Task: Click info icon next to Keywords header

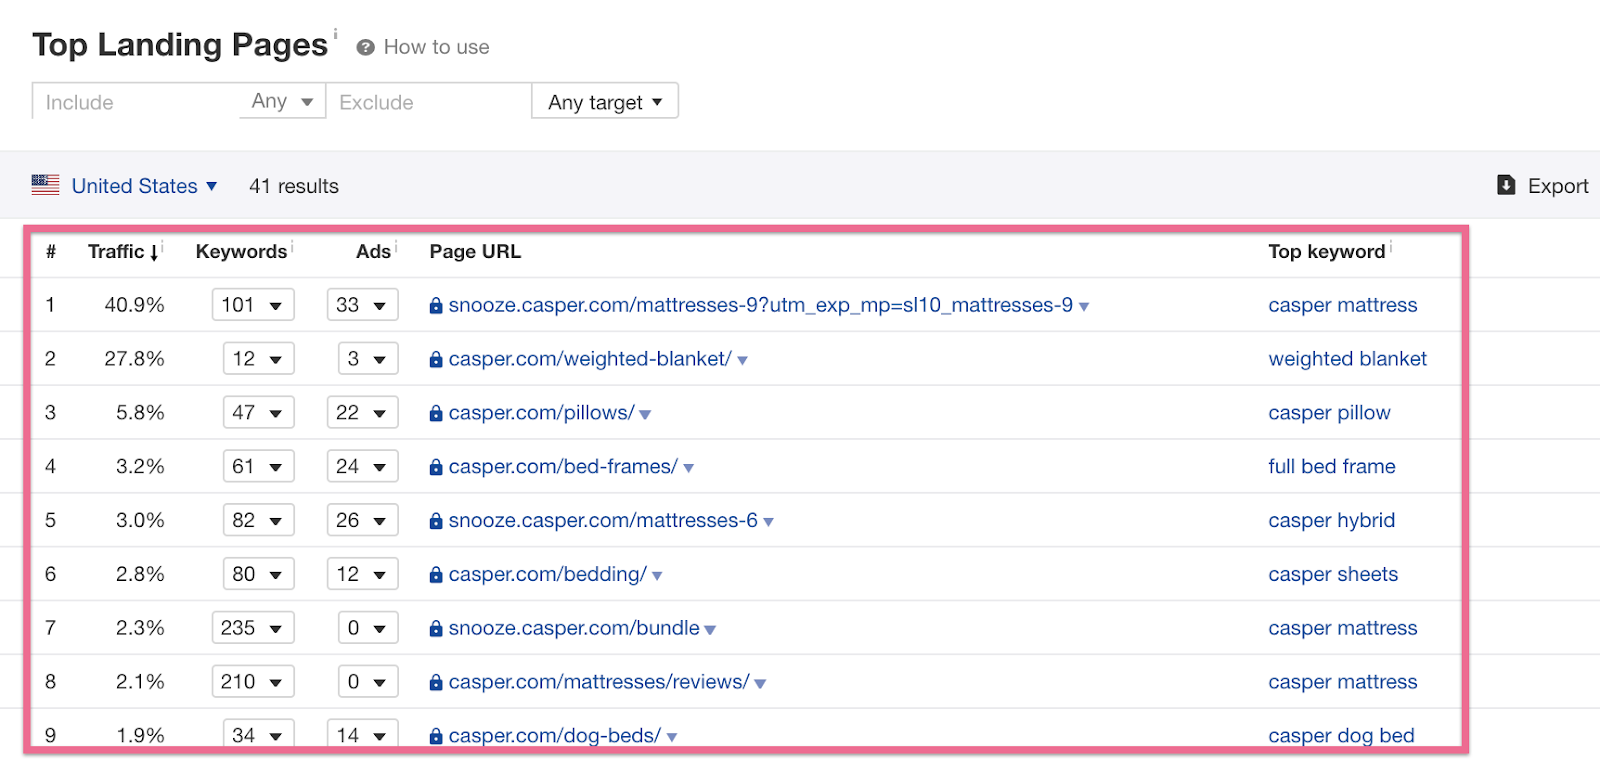Action: click(x=292, y=246)
